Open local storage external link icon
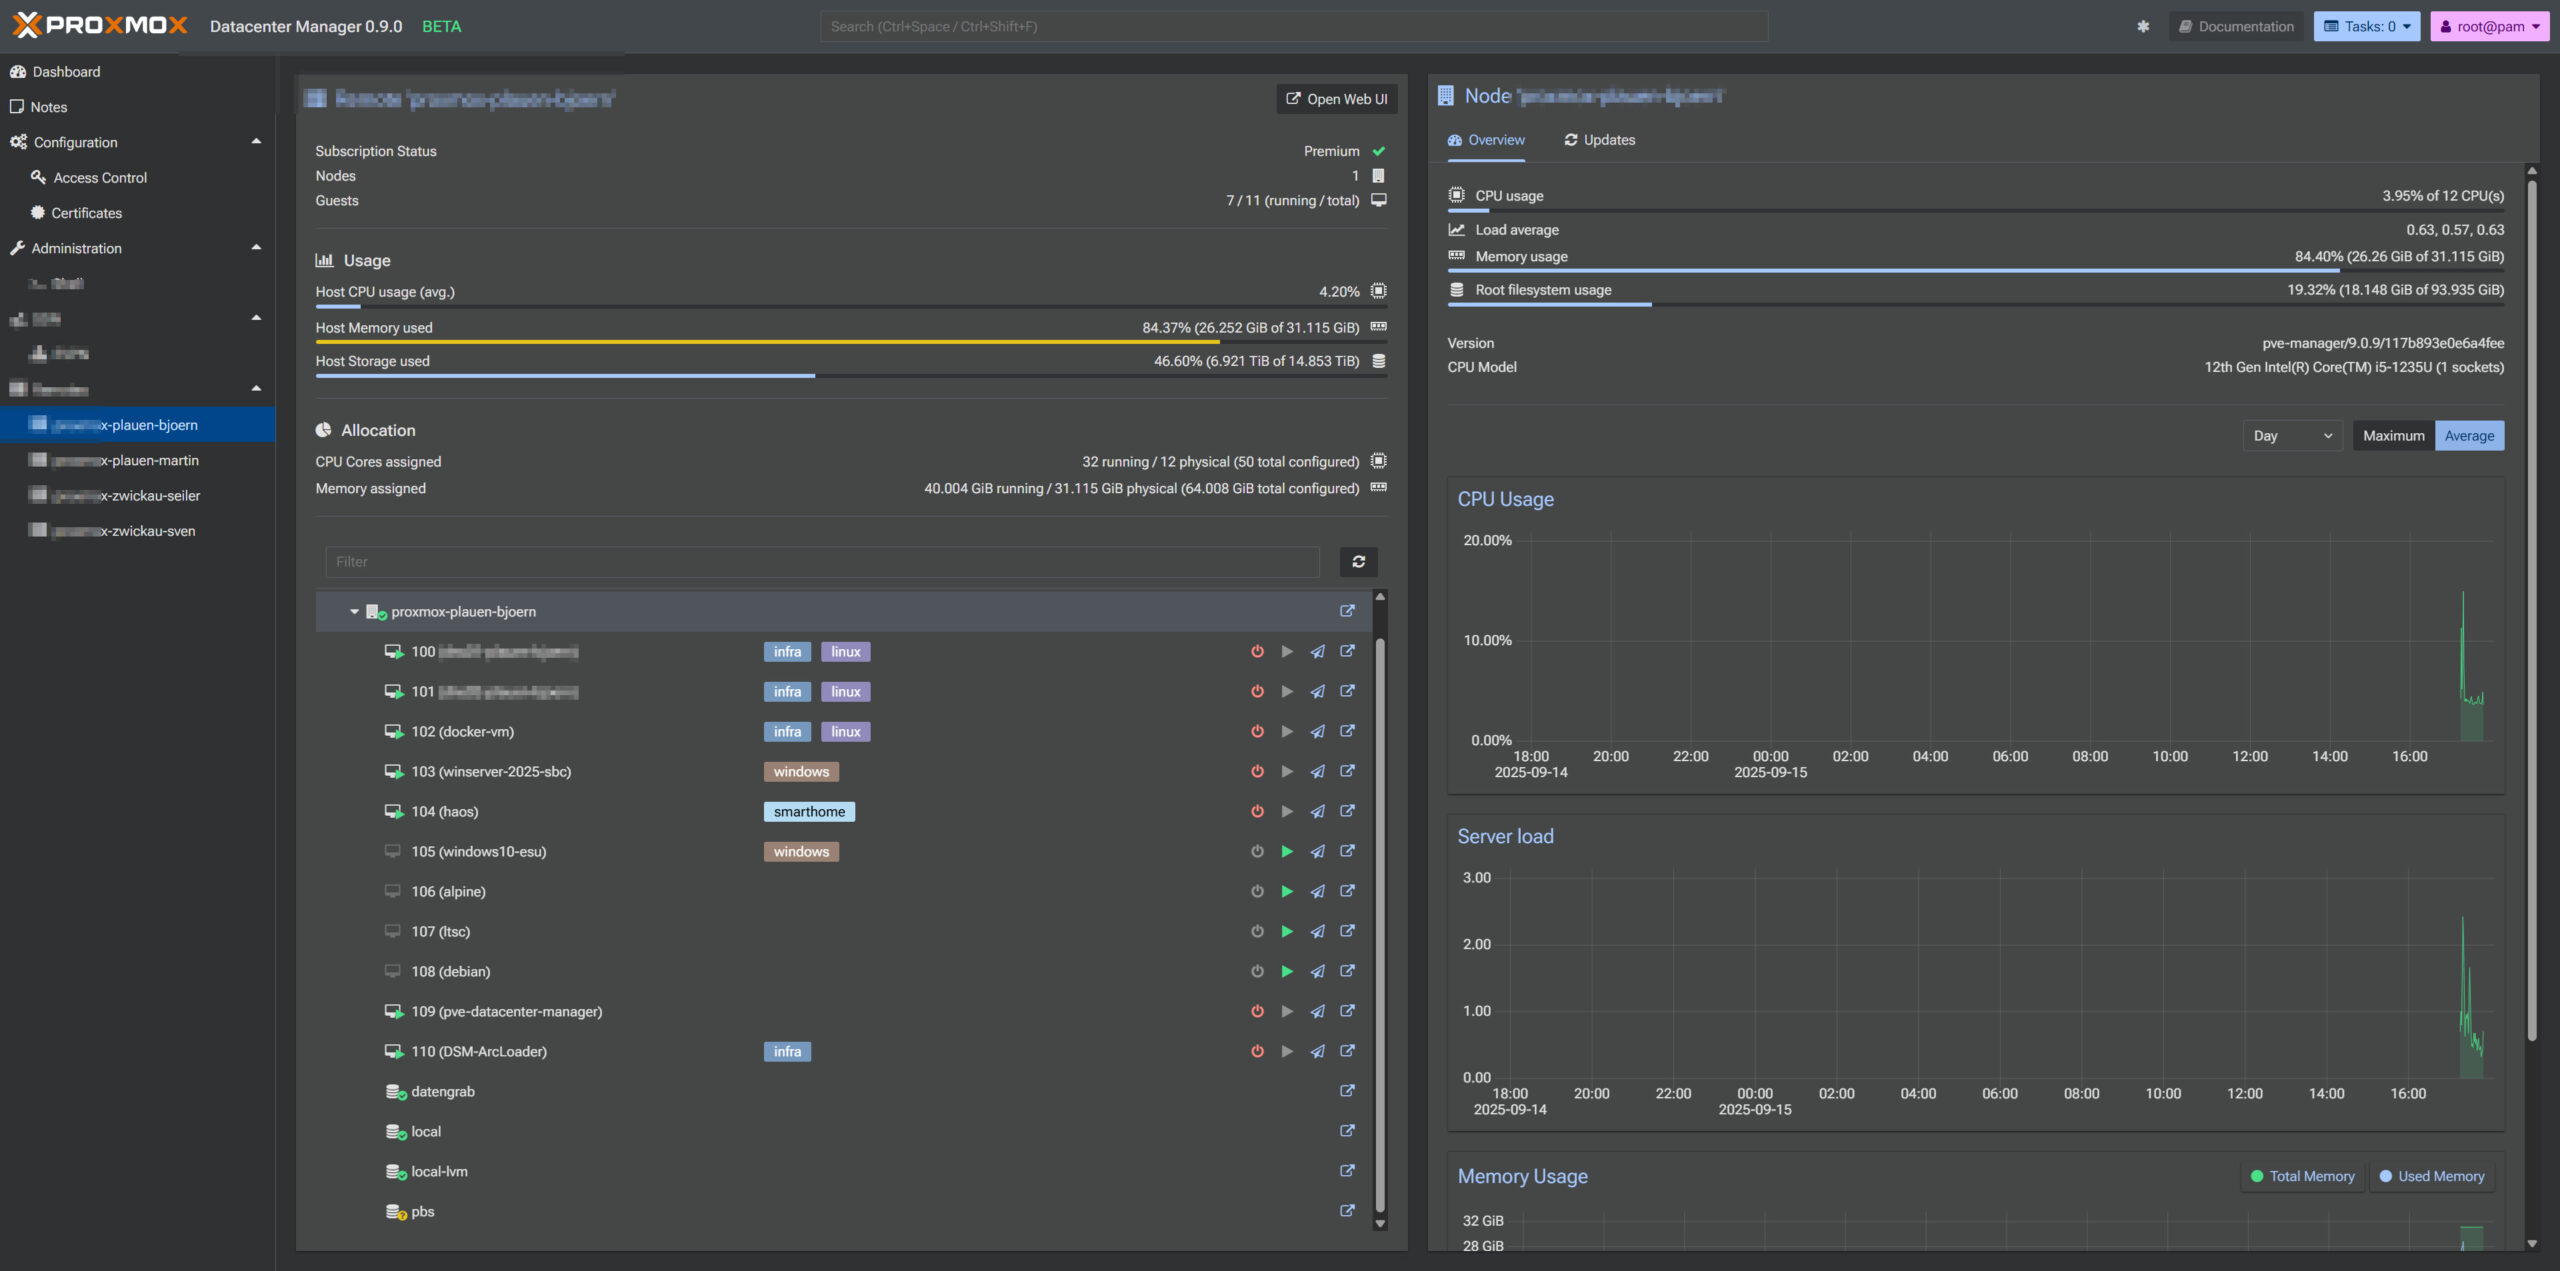Screen dimensions: 2560x1271 (x=1347, y=1131)
